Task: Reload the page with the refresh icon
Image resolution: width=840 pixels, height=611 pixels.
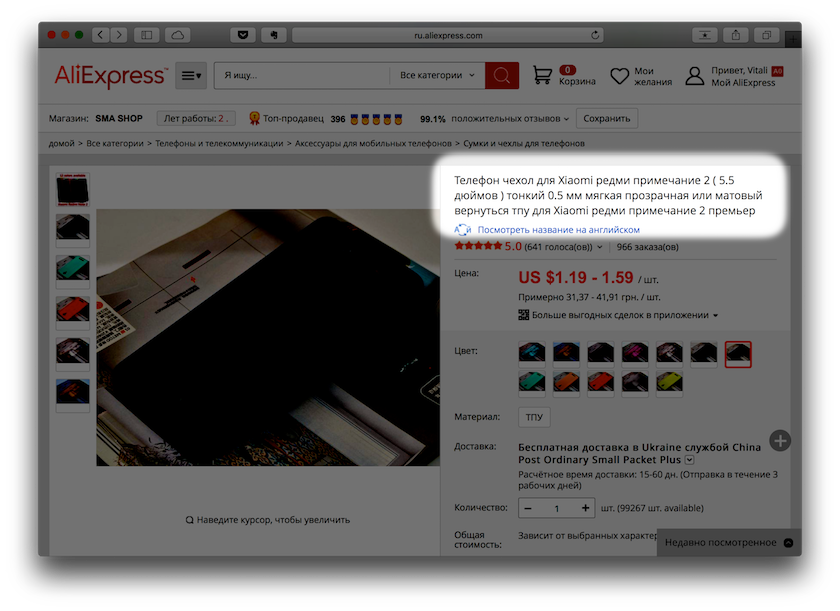Action: tap(595, 35)
